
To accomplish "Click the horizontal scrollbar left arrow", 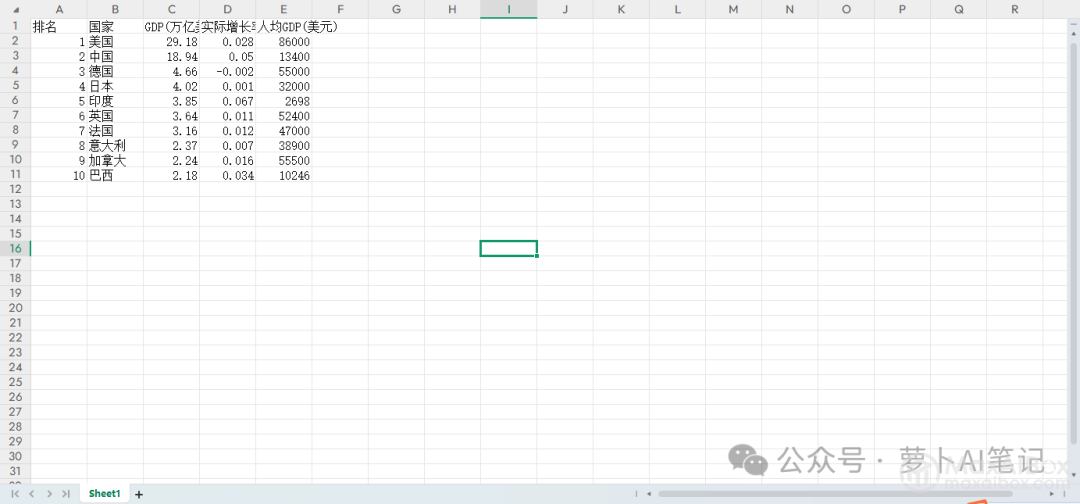I will pyautogui.click(x=649, y=494).
